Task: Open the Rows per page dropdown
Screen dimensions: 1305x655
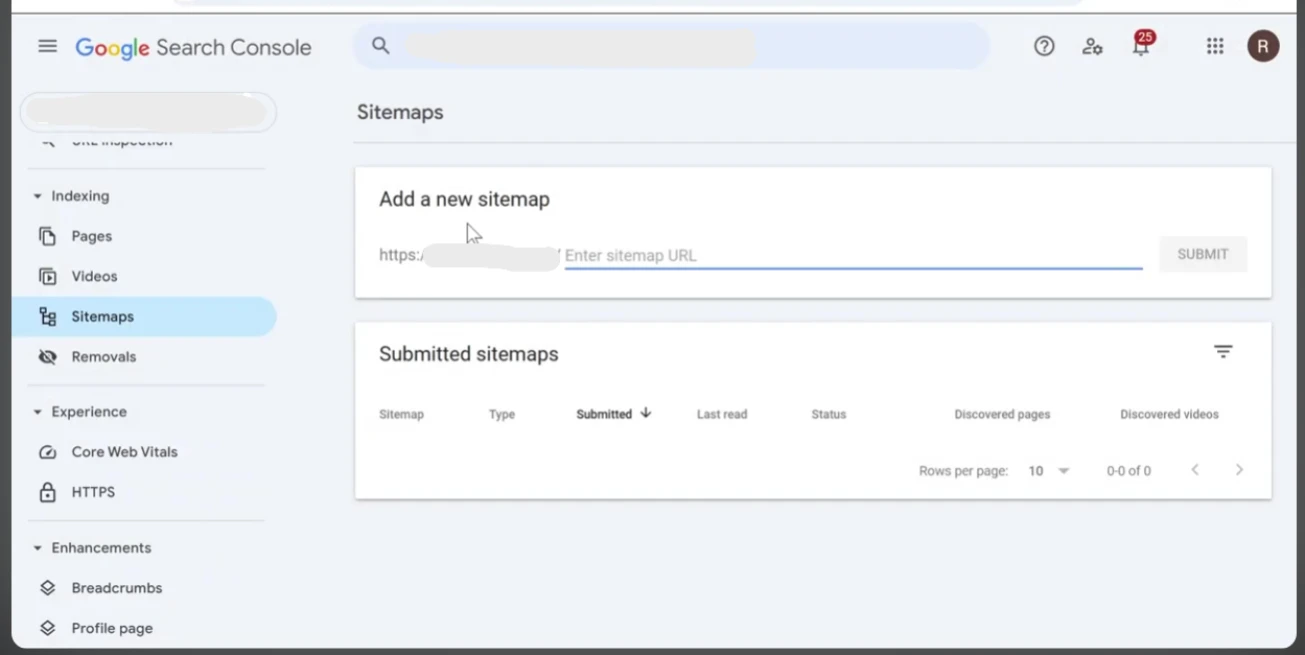Action: point(1049,471)
